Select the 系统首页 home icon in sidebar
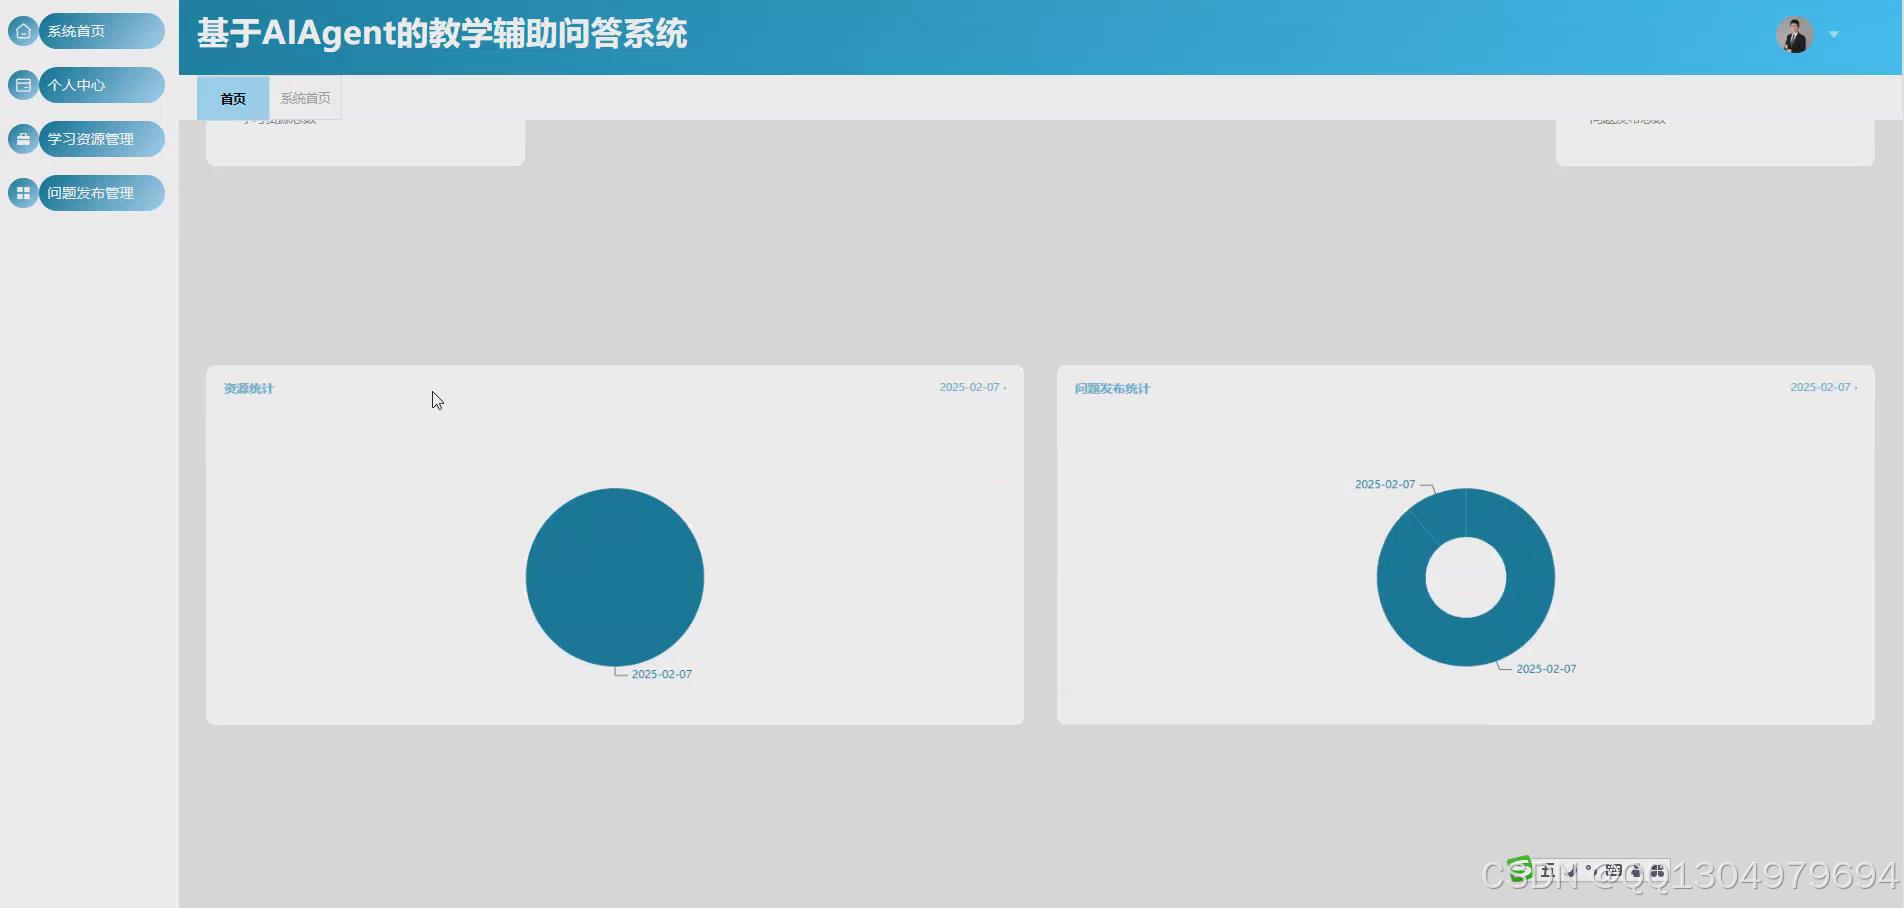This screenshot has width=1904, height=908. click(22, 31)
